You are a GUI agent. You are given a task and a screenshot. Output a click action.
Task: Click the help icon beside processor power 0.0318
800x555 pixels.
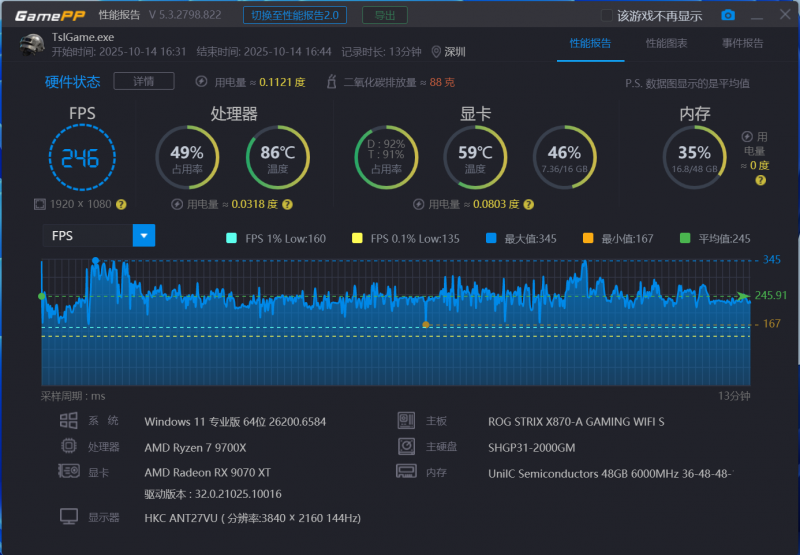coord(287,204)
